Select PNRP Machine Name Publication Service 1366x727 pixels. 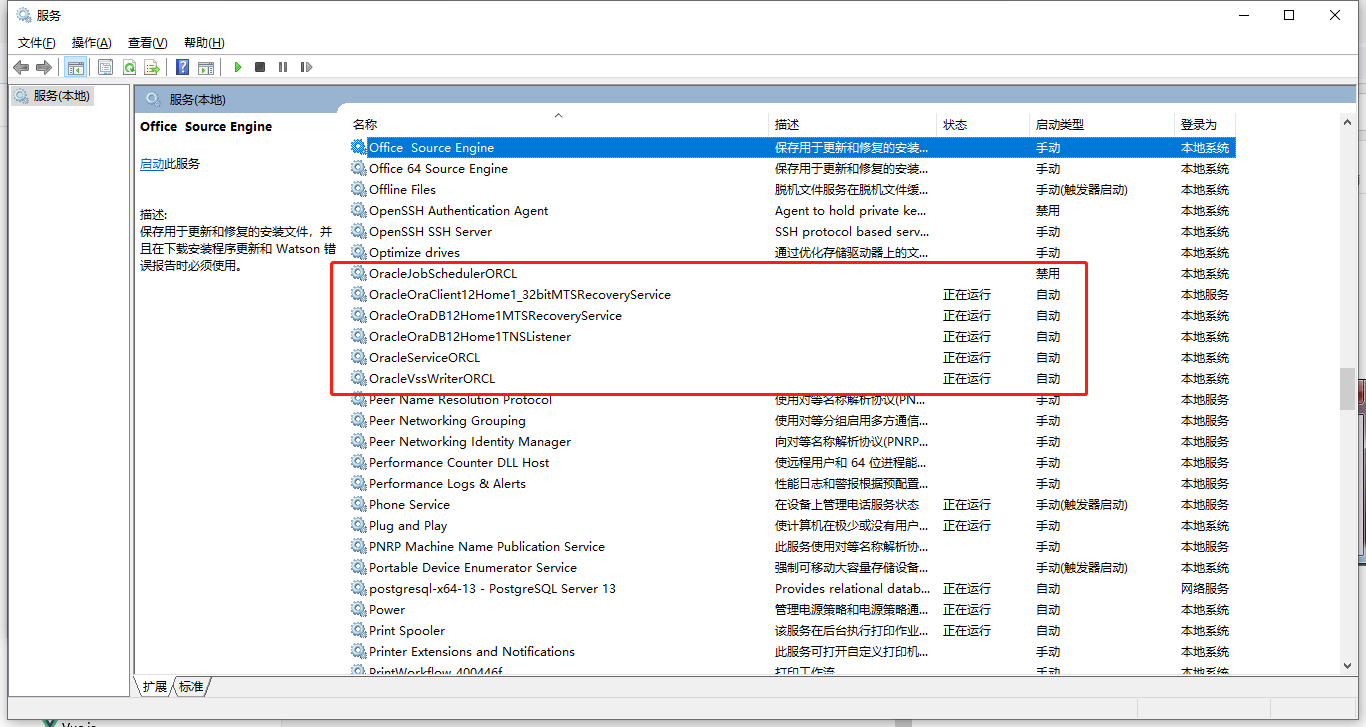(x=486, y=546)
